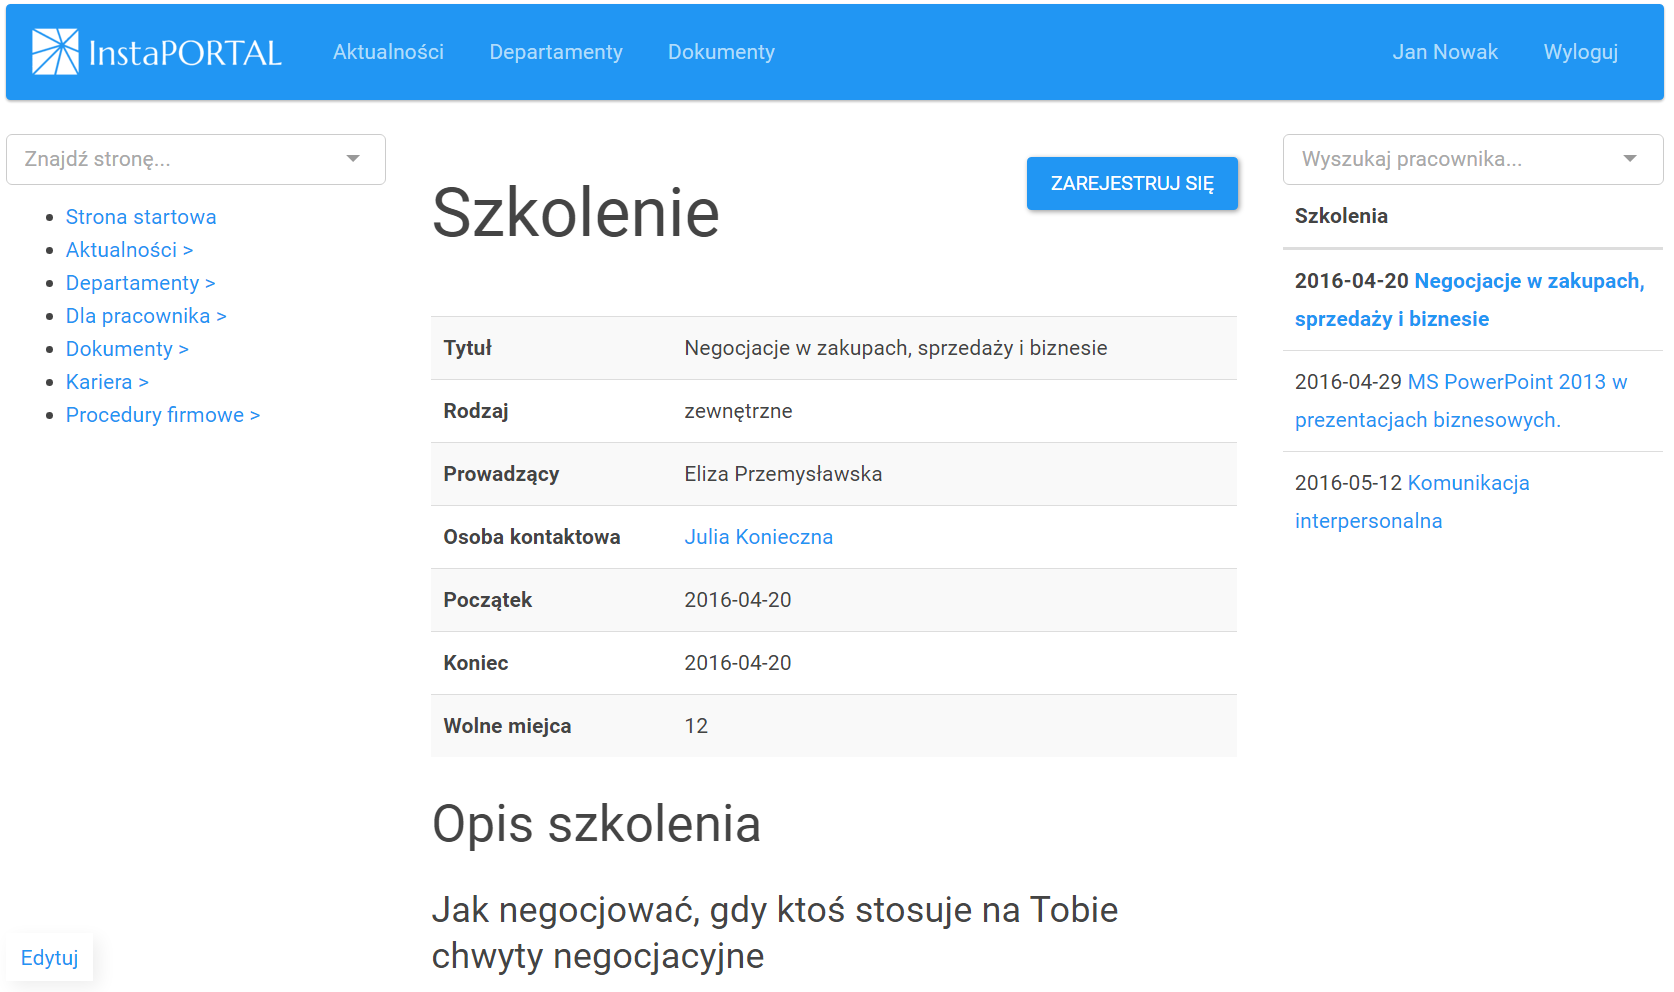The width and height of the screenshot is (1674, 992).
Task: Expand Aktualności in the sidebar list
Action: point(129,250)
